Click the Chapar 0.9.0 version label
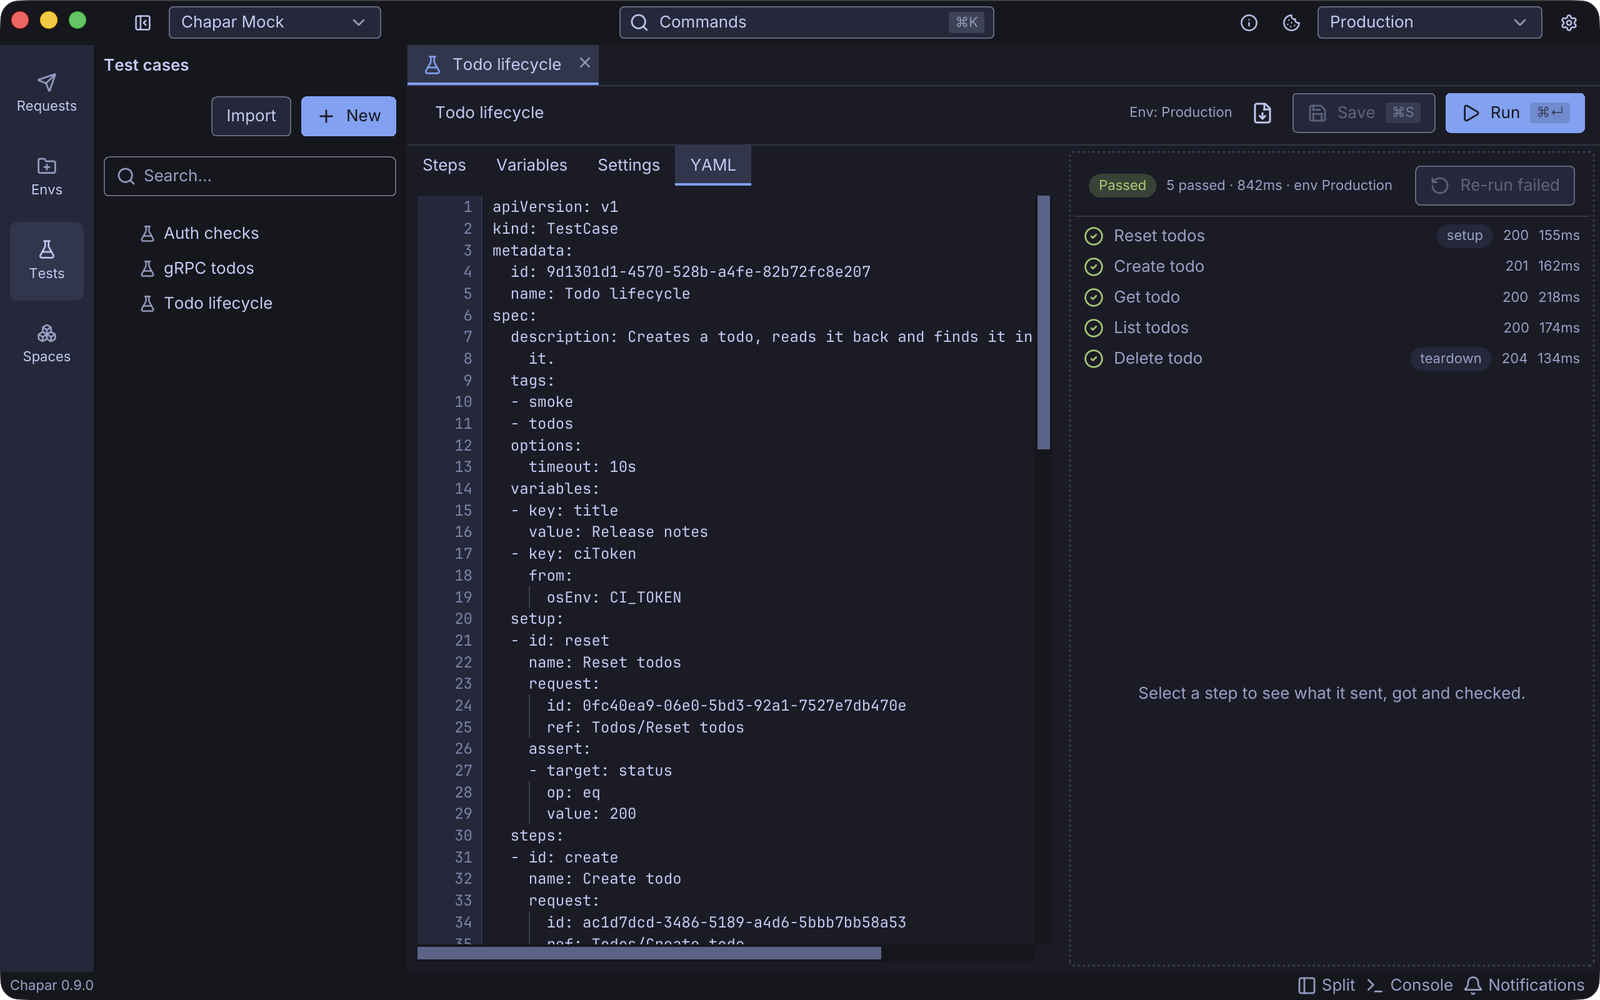This screenshot has width=1600, height=1000. pos(52,985)
